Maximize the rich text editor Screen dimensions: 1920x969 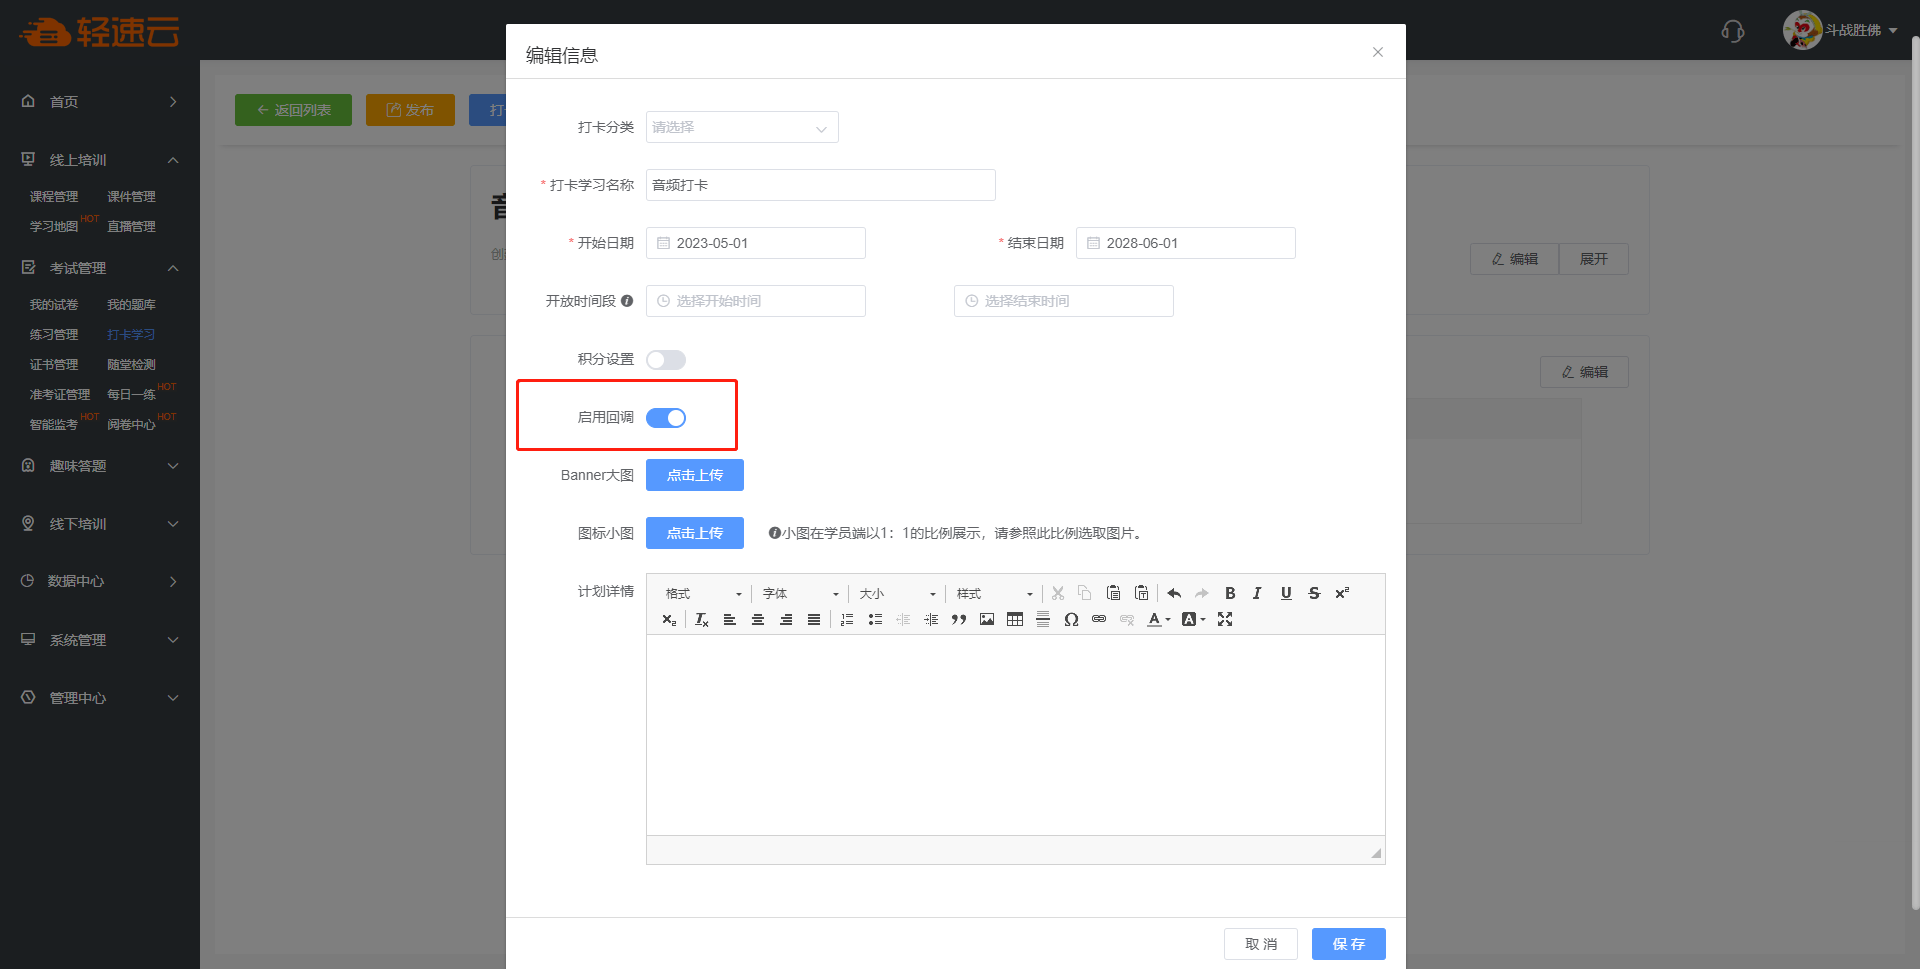coord(1225,620)
